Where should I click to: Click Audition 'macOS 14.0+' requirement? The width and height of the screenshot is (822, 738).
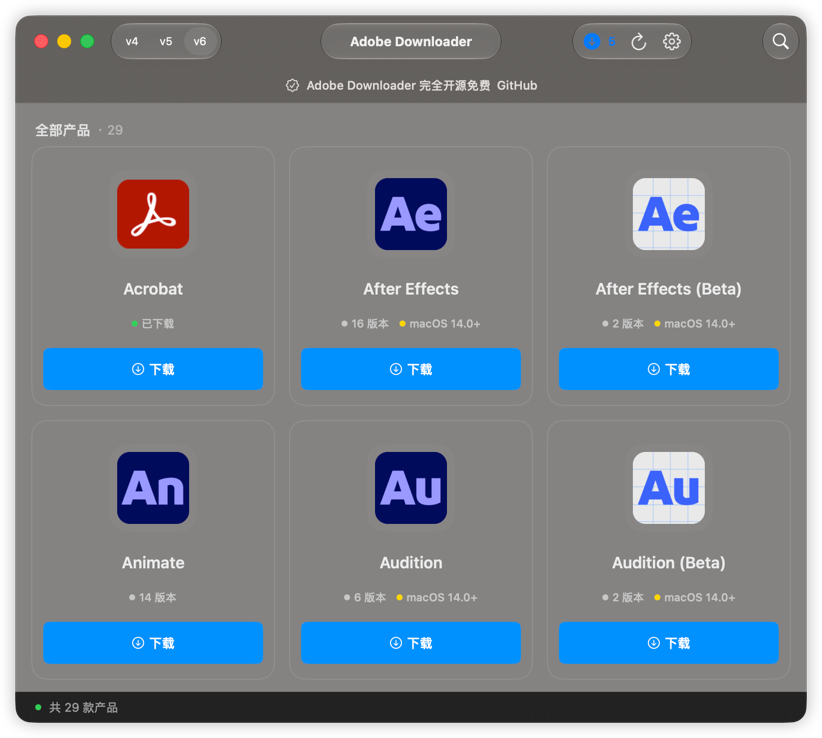point(442,598)
